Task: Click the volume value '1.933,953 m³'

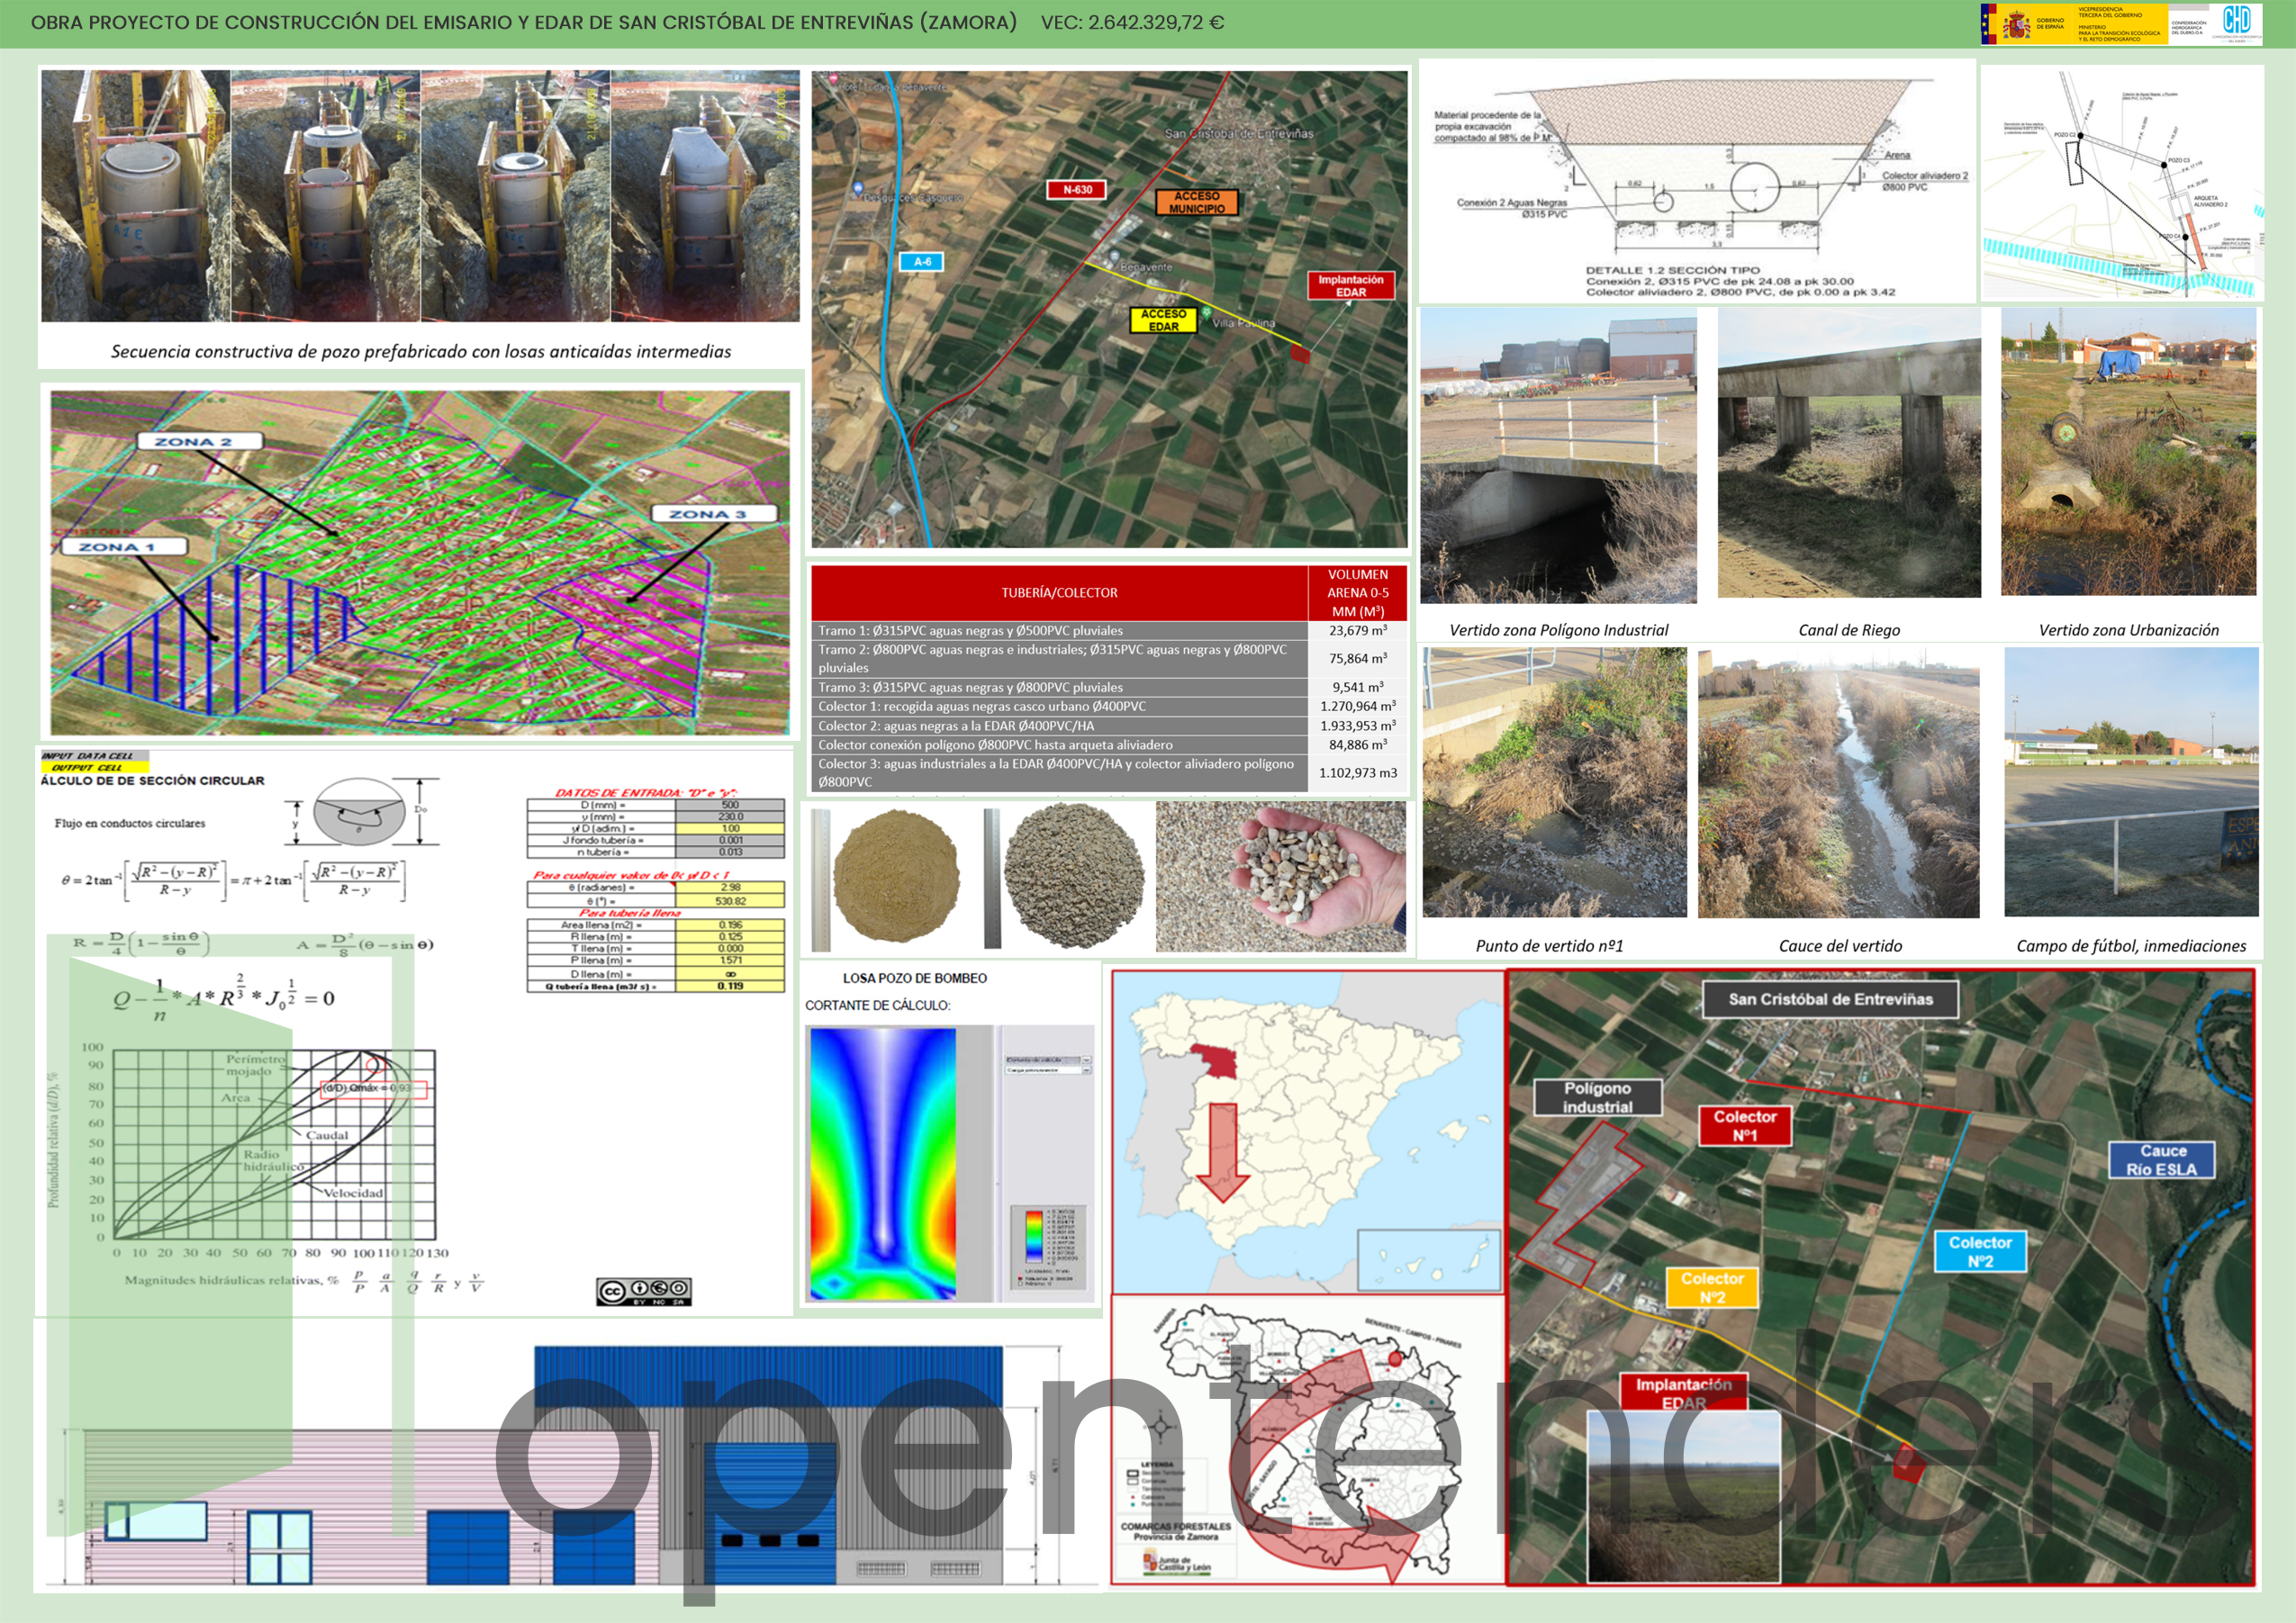Action: pyautogui.click(x=1357, y=726)
